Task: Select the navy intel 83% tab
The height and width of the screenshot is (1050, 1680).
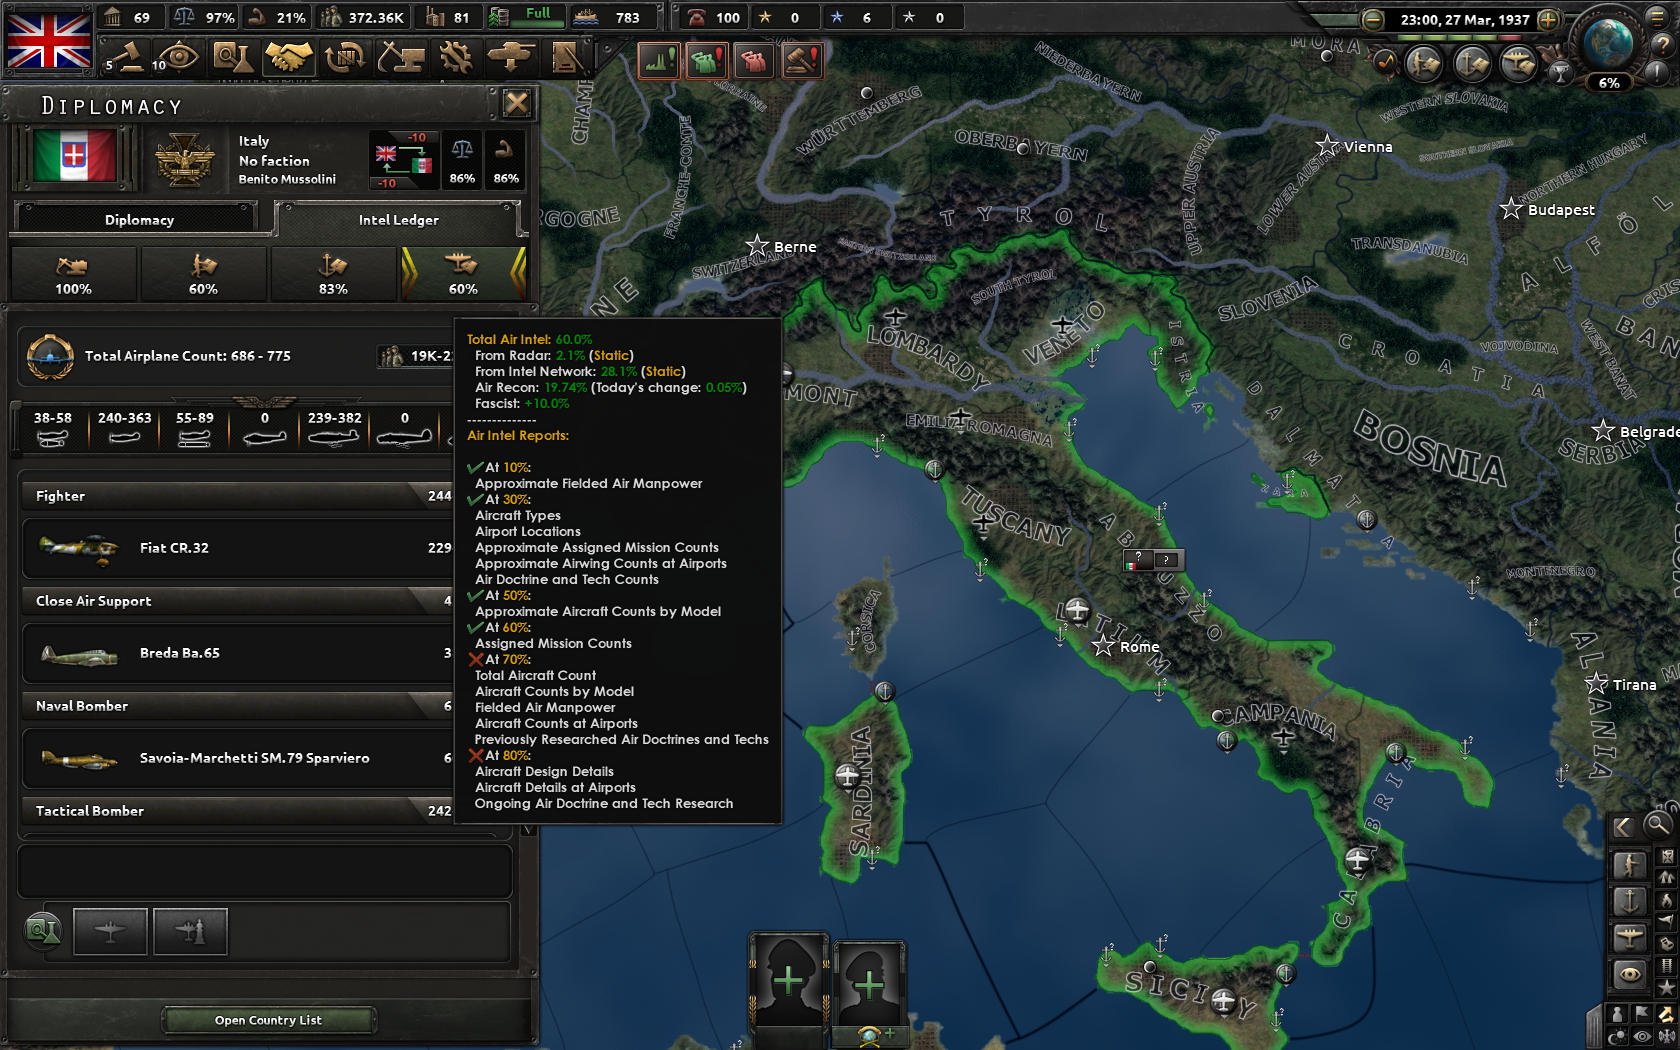Action: click(333, 274)
